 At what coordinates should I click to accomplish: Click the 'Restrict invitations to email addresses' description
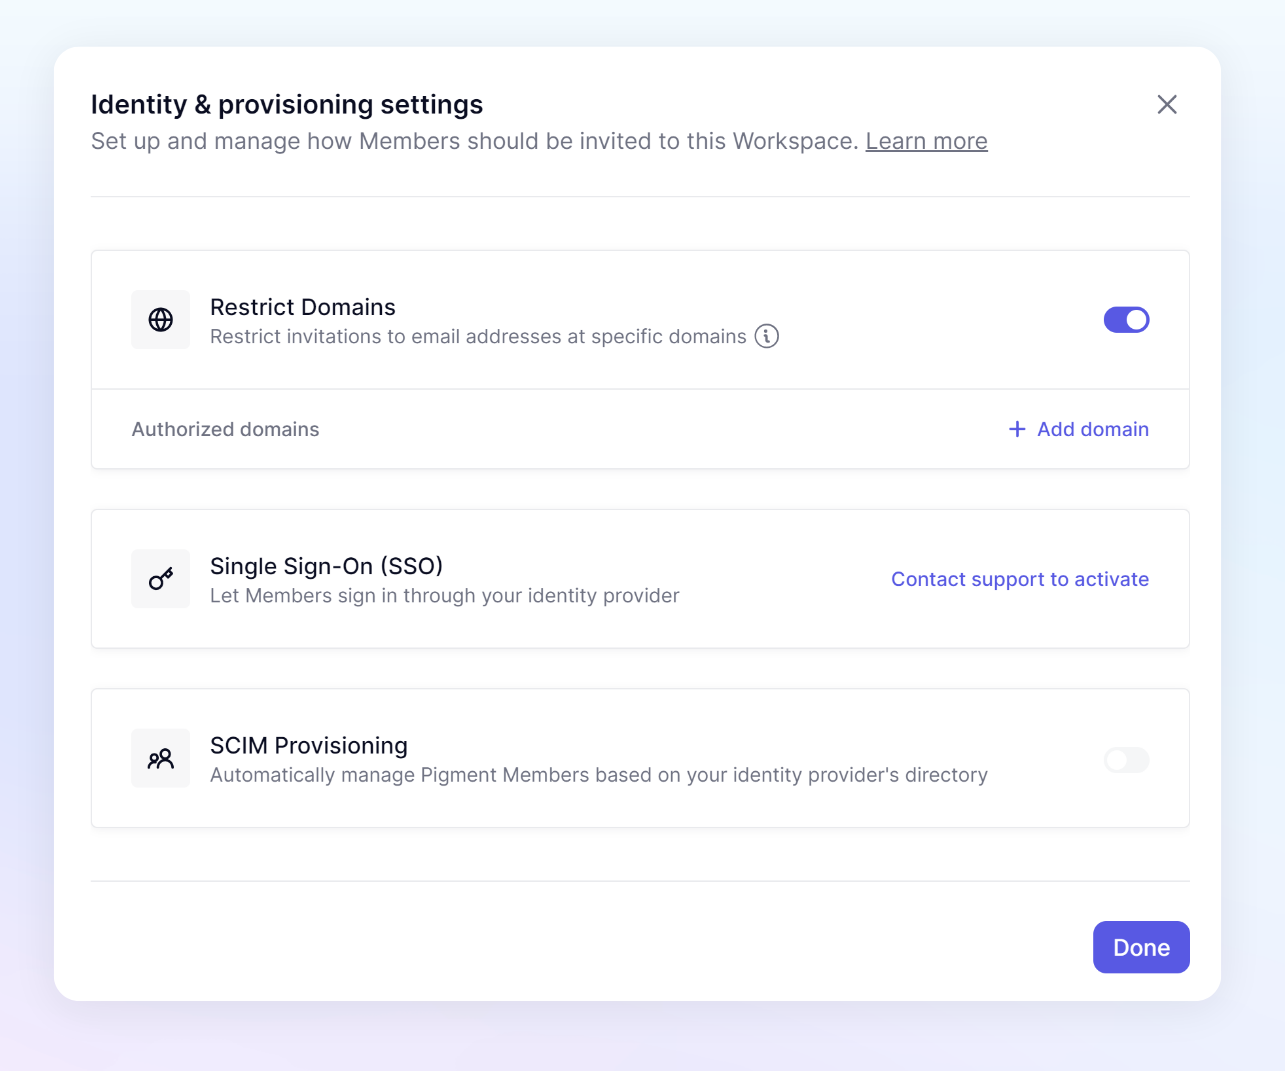[478, 337]
